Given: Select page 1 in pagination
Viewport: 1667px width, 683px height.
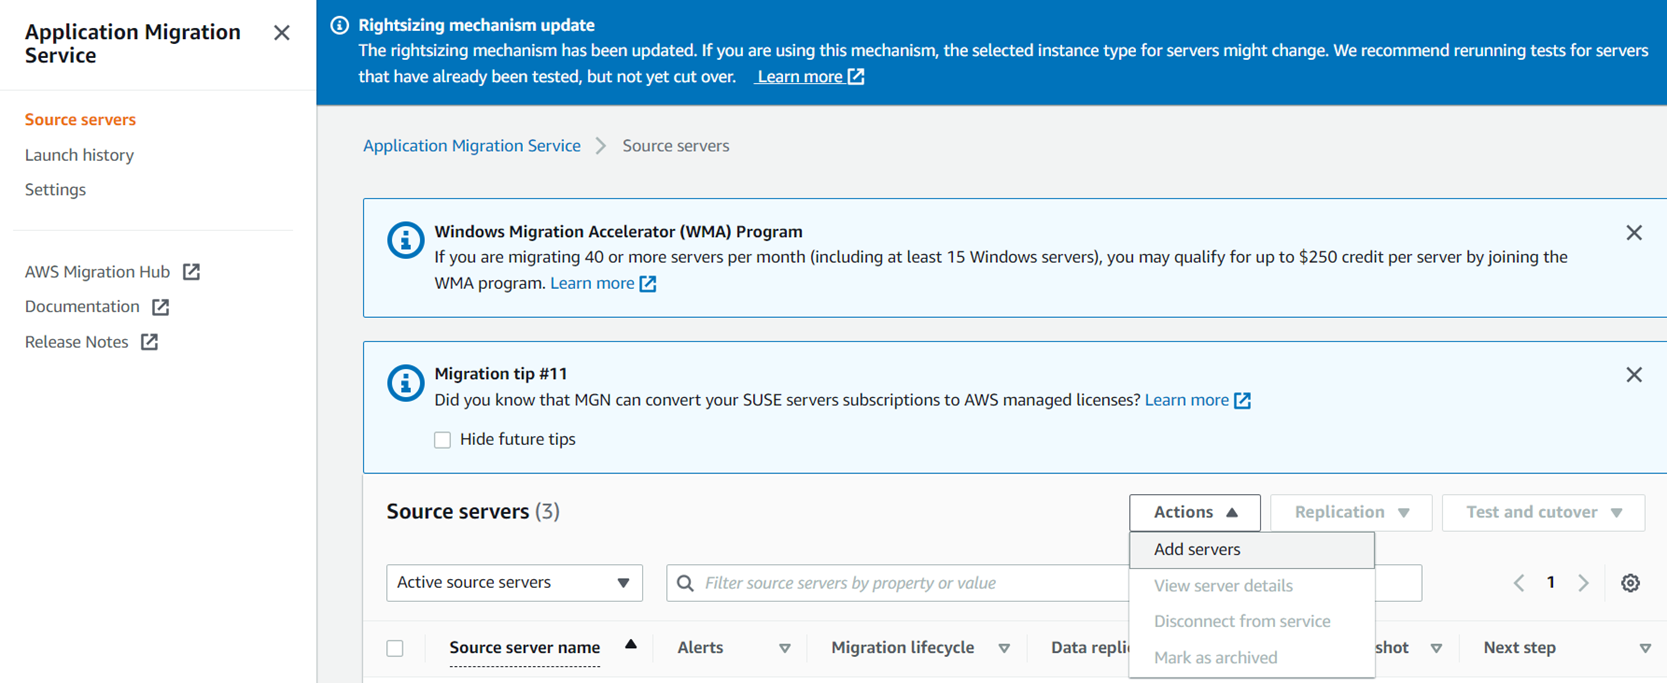Looking at the screenshot, I should tap(1551, 583).
